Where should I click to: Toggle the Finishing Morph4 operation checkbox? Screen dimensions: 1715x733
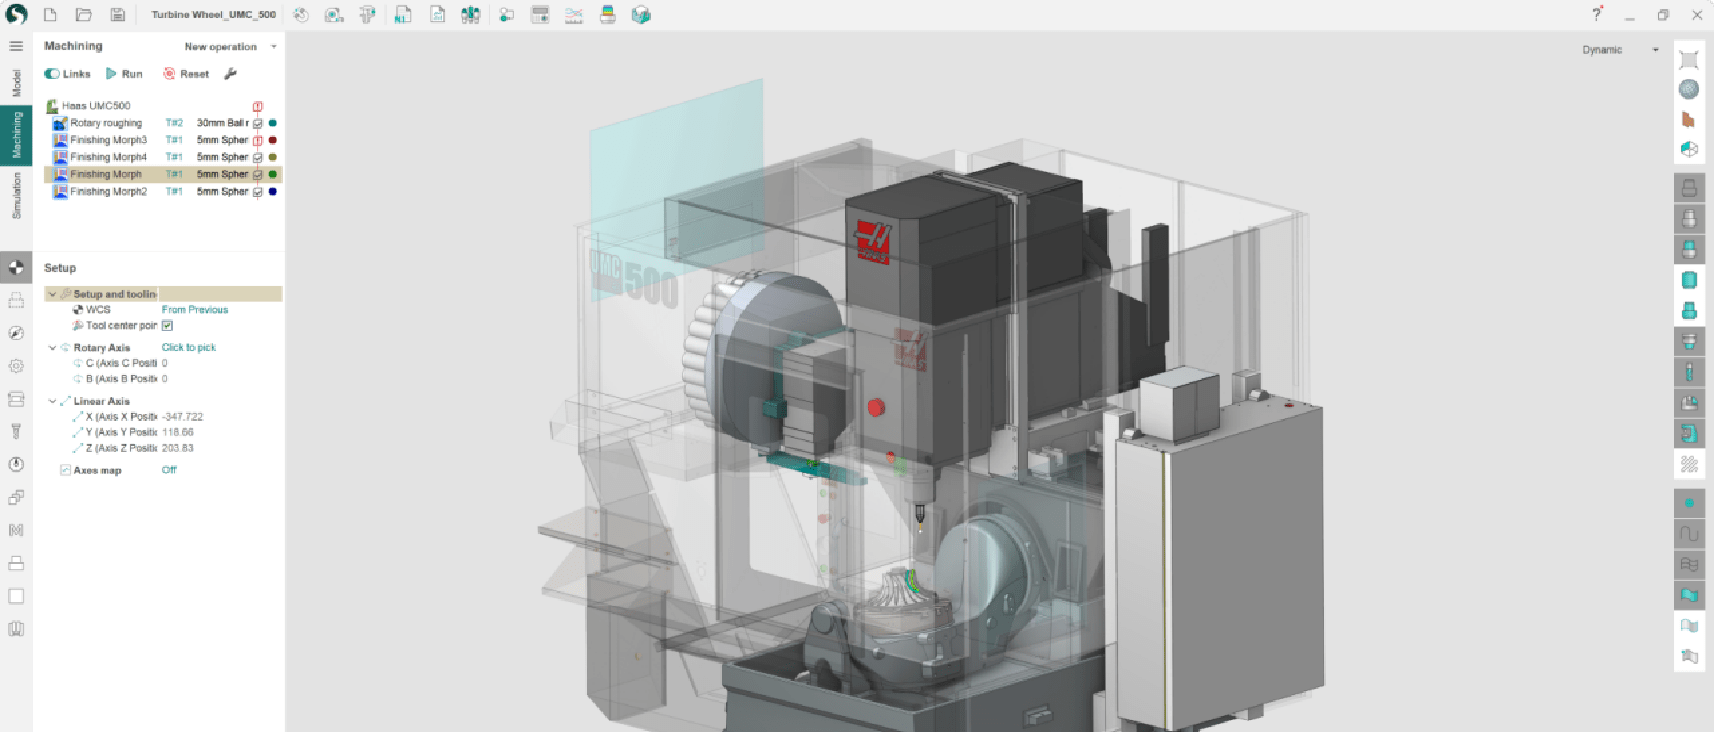(x=257, y=158)
